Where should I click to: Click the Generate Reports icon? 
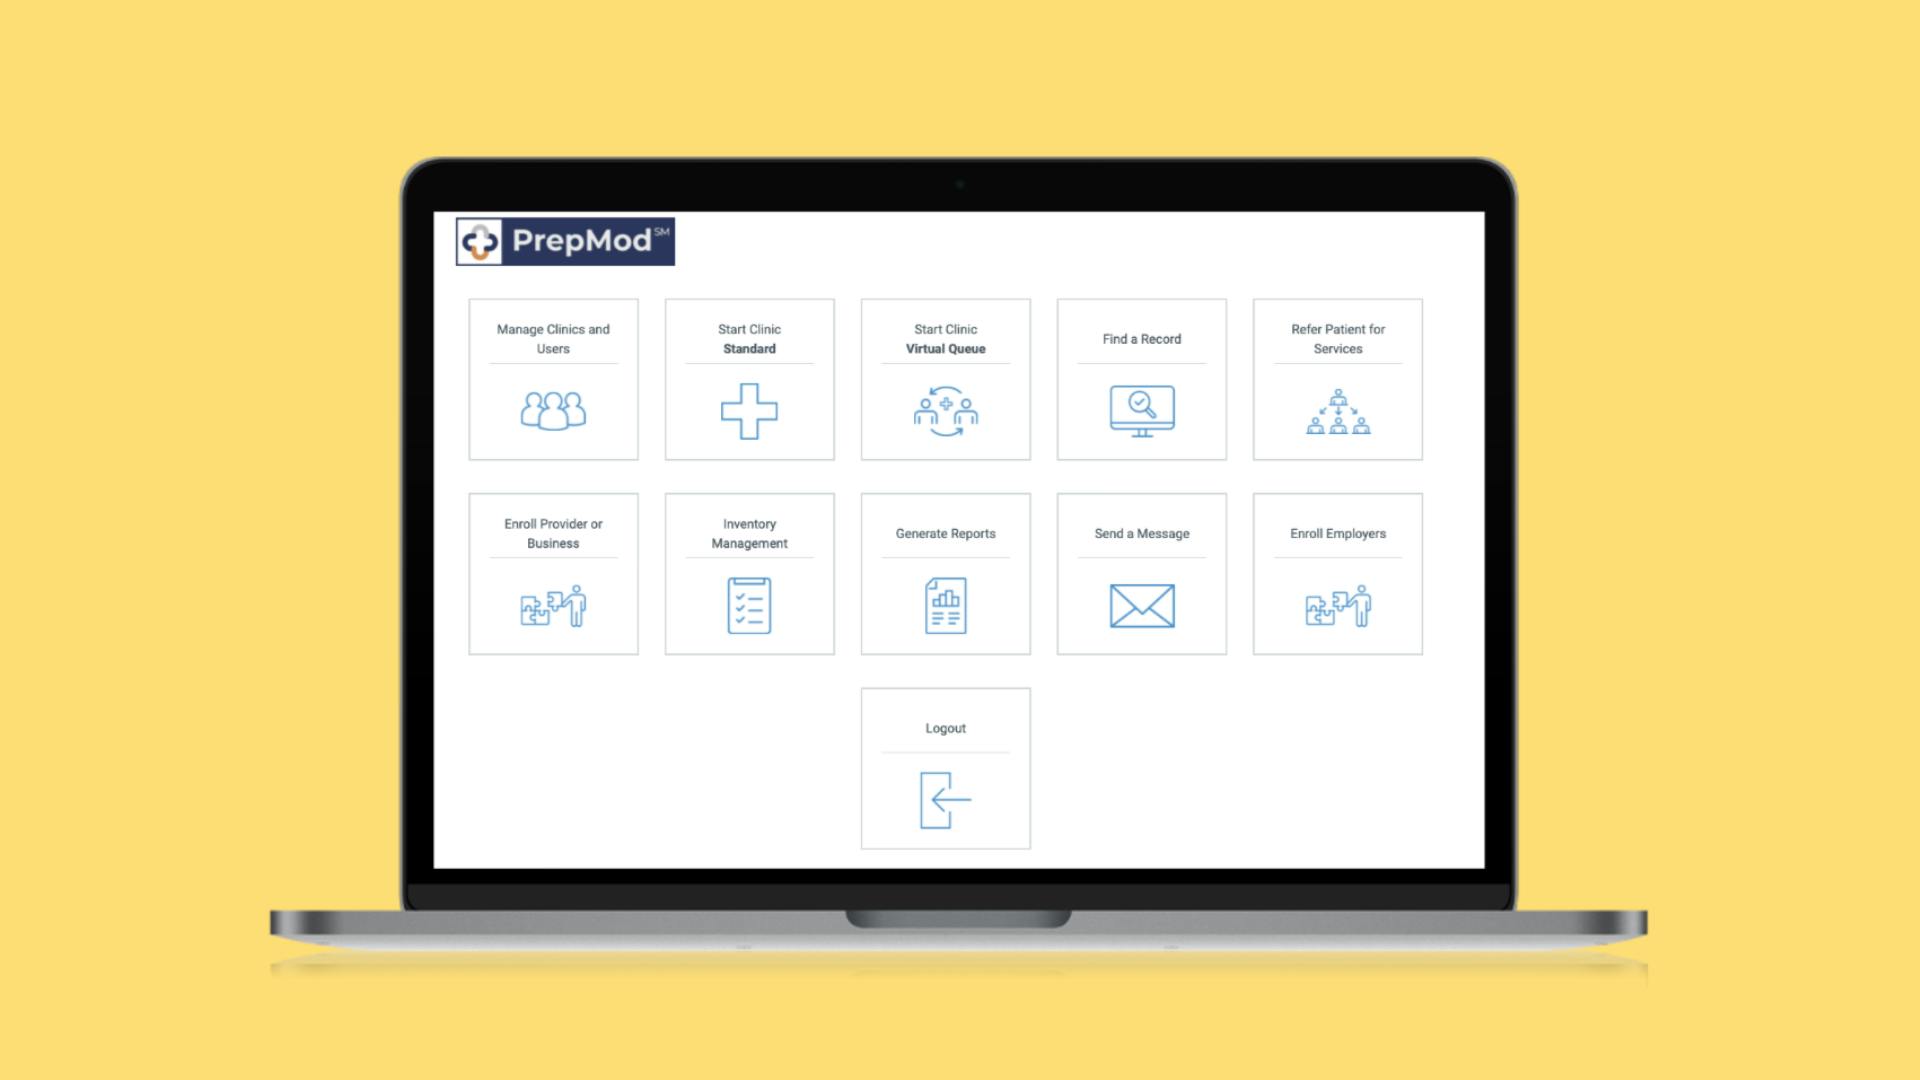945,604
